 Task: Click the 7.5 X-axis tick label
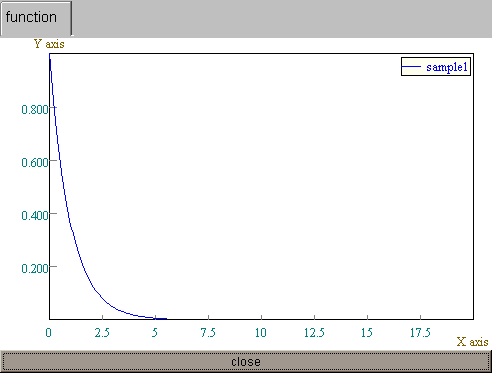pyautogui.click(x=208, y=332)
